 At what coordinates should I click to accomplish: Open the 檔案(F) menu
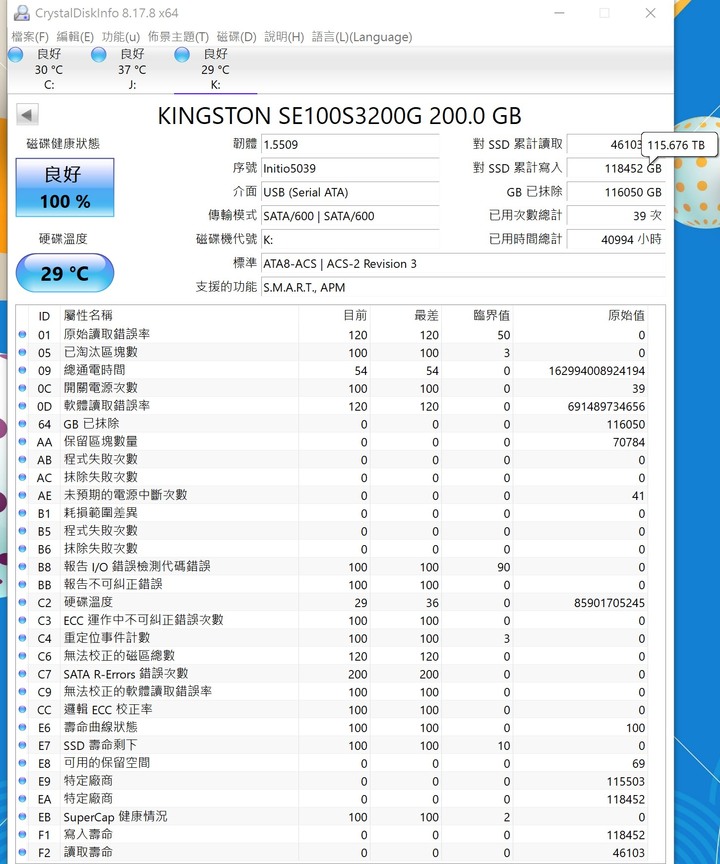(30, 37)
